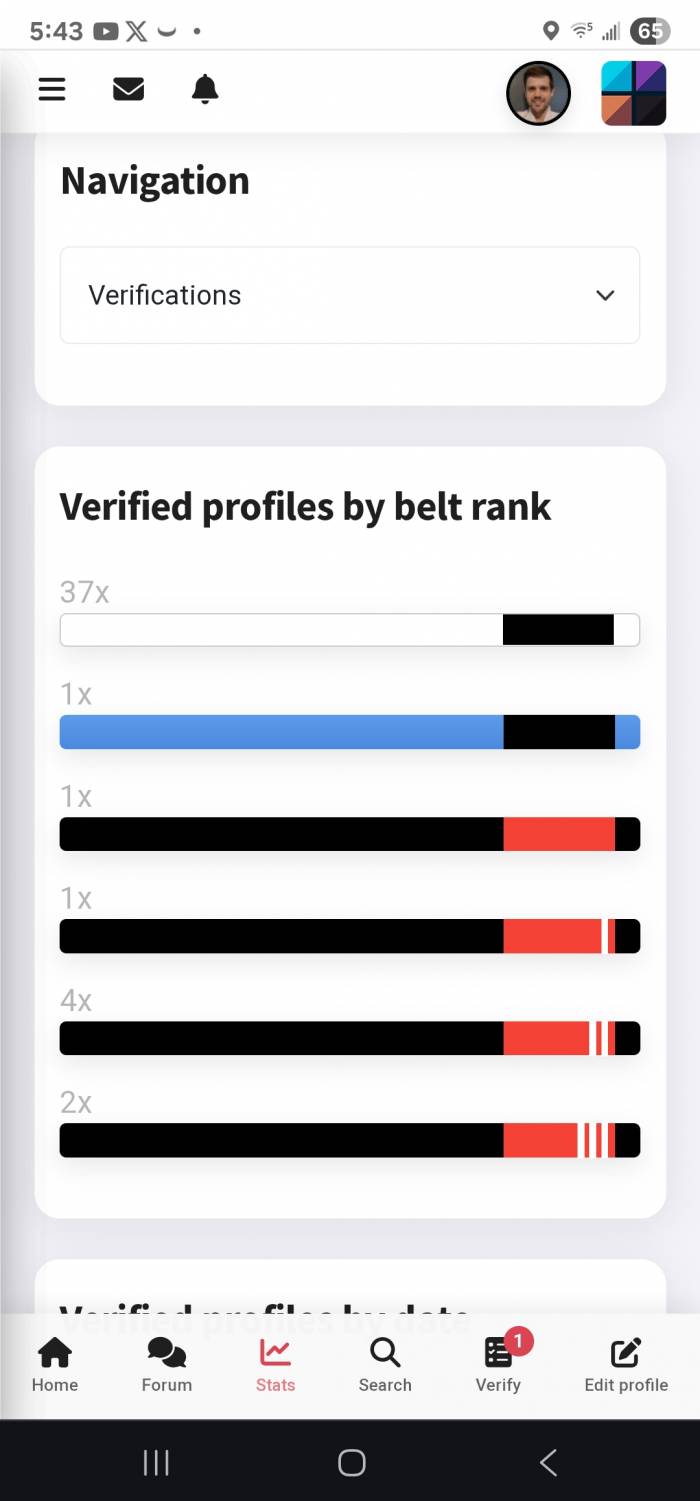Tap the Android back button

tap(548, 1463)
